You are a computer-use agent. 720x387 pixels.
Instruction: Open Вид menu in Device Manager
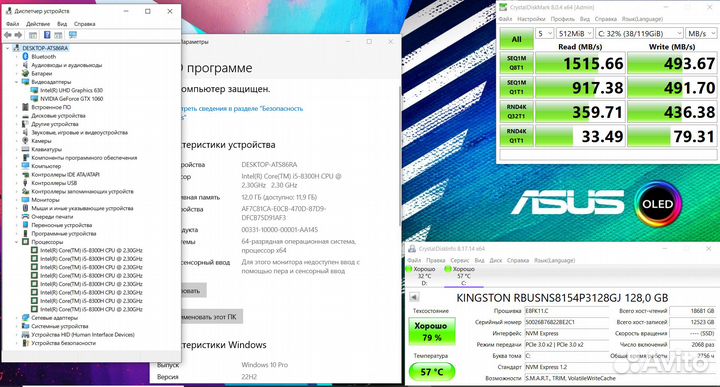[62, 24]
